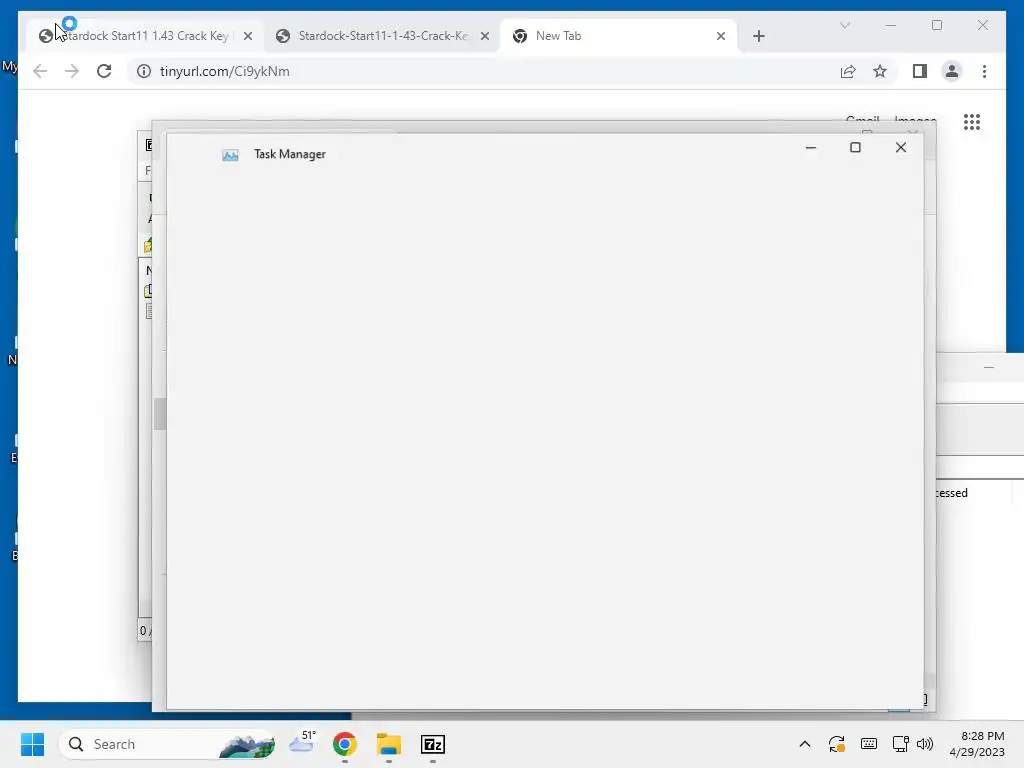Click the sync update tray icon
Screen dimensions: 1024x768
tap(837, 744)
